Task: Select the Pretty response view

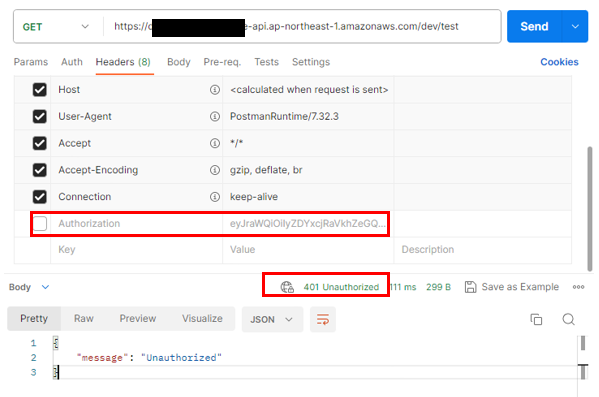Action: 34,318
